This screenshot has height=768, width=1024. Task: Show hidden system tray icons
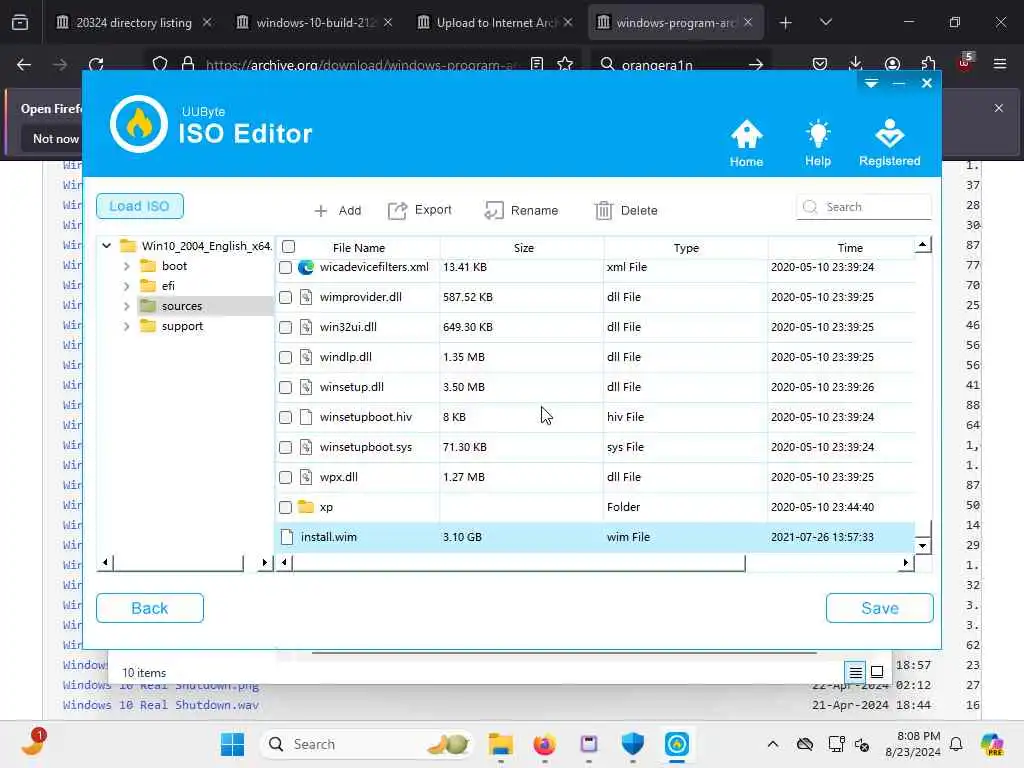click(773, 744)
